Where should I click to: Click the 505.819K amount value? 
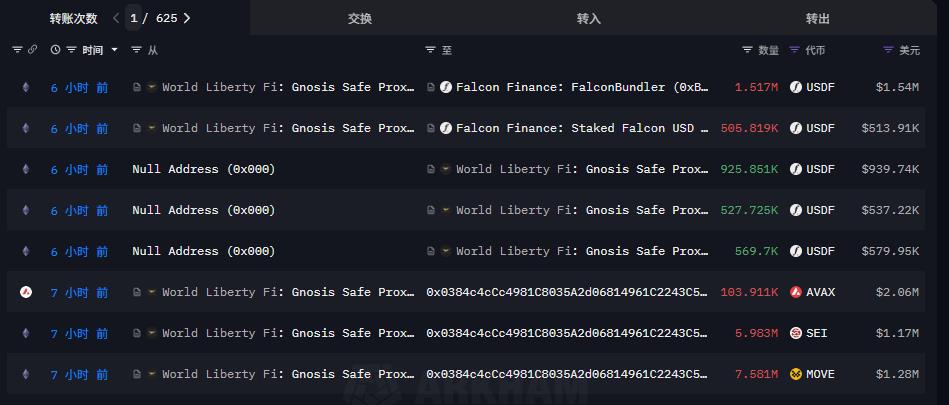click(749, 128)
